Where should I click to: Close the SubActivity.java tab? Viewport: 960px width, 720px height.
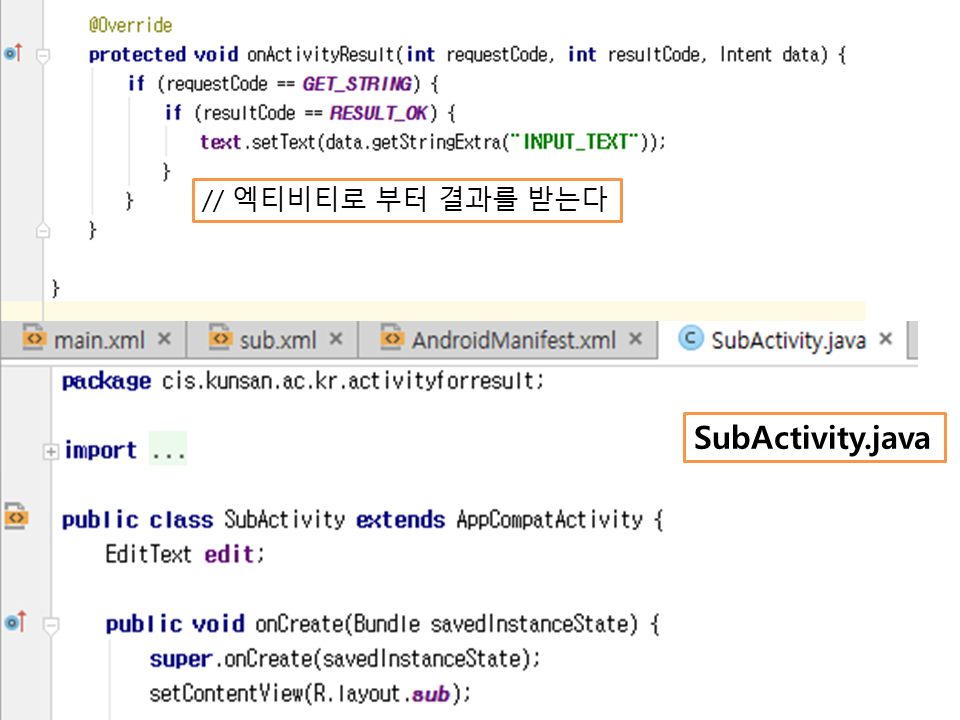[x=885, y=339]
